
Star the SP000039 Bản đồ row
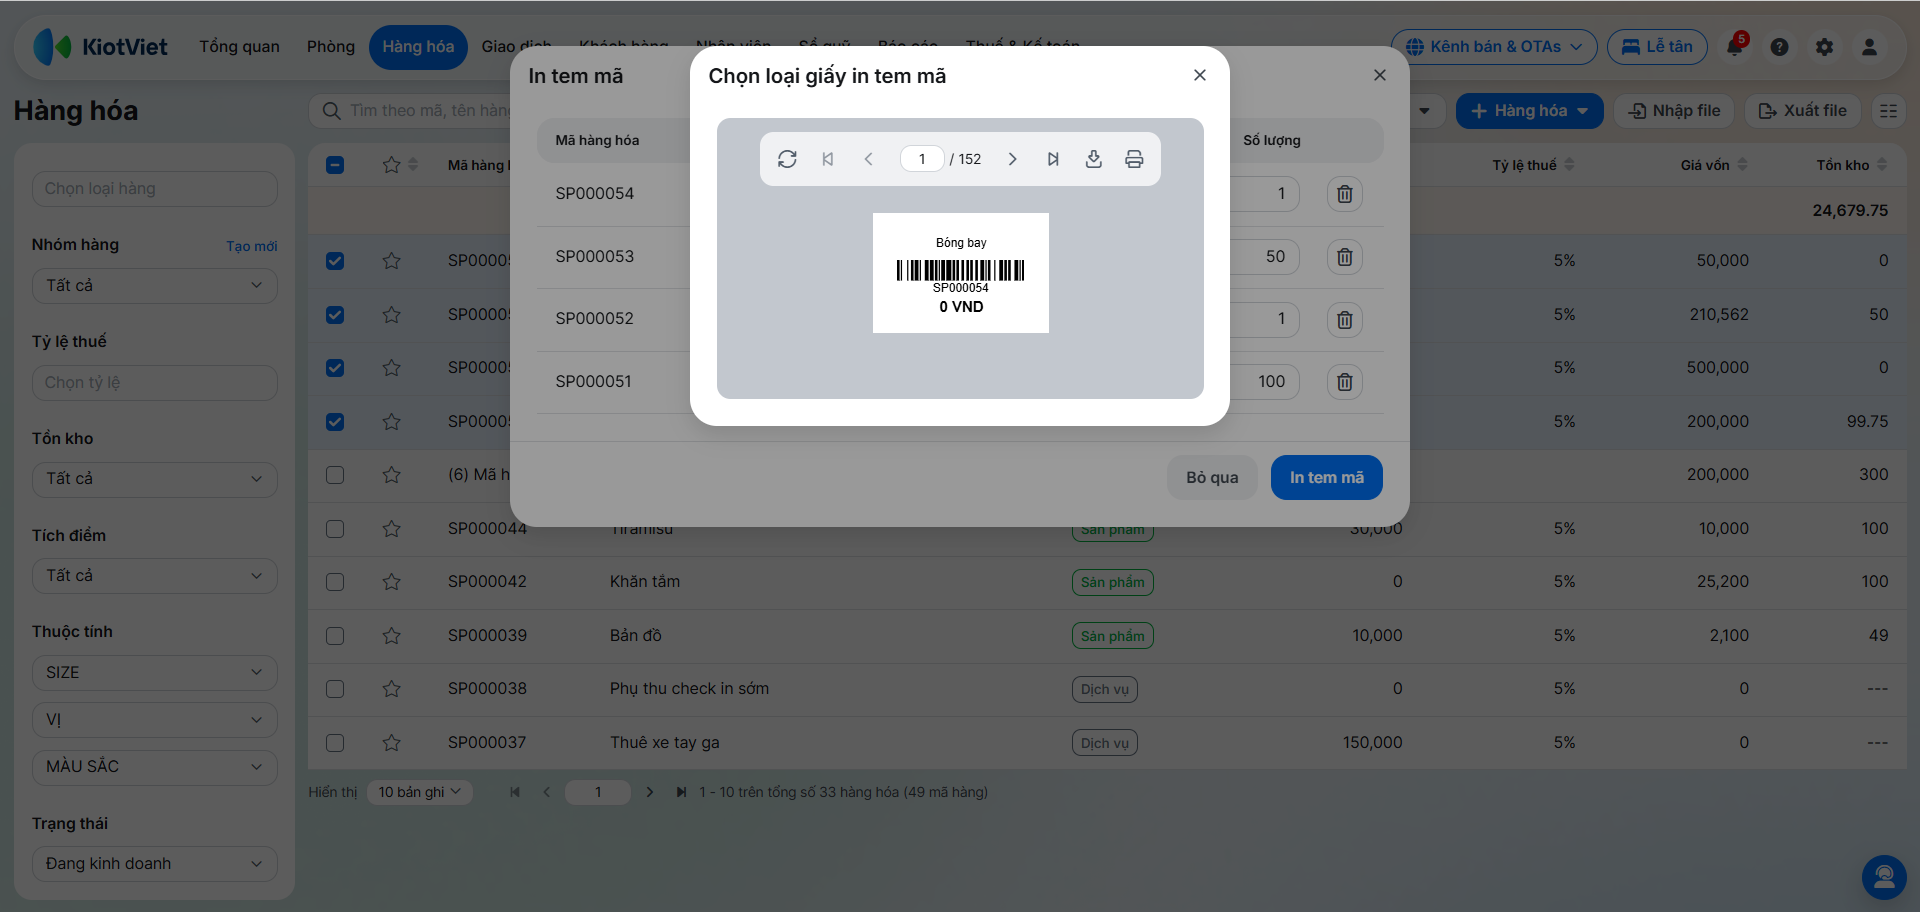pyautogui.click(x=391, y=636)
